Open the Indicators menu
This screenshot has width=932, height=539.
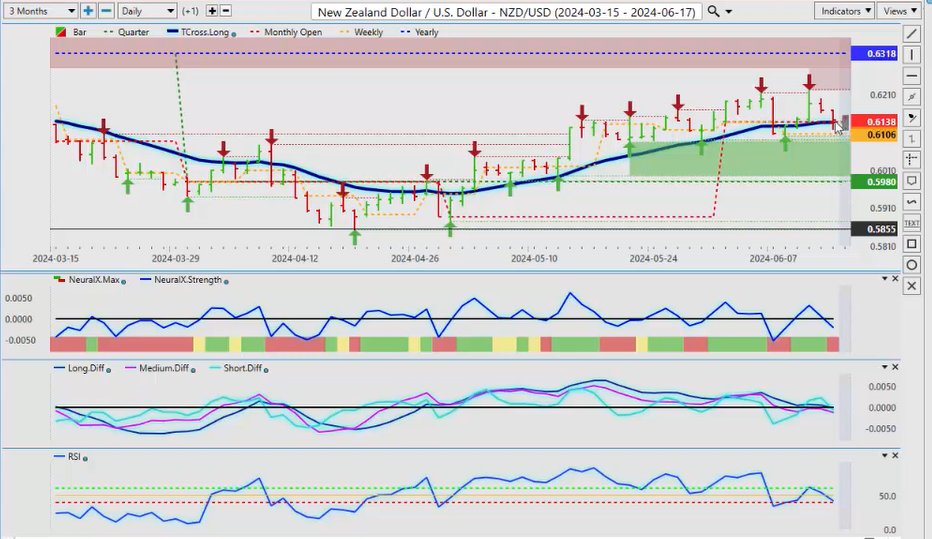pyautogui.click(x=843, y=11)
